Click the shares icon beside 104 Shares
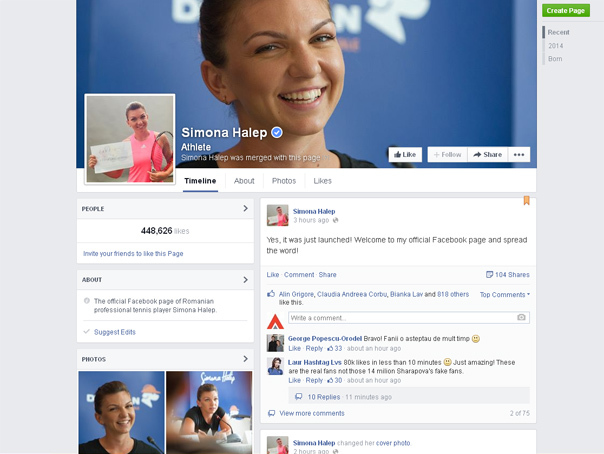Viewport: 604px width, 454px height. [x=489, y=275]
